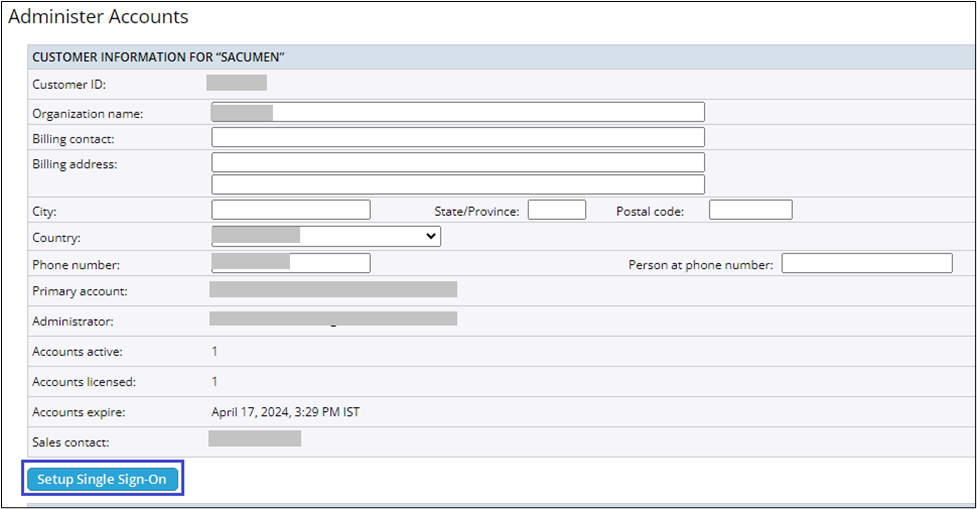Screen dimensions: 977x509
Task: Select the first Billing address line
Action: (x=458, y=162)
